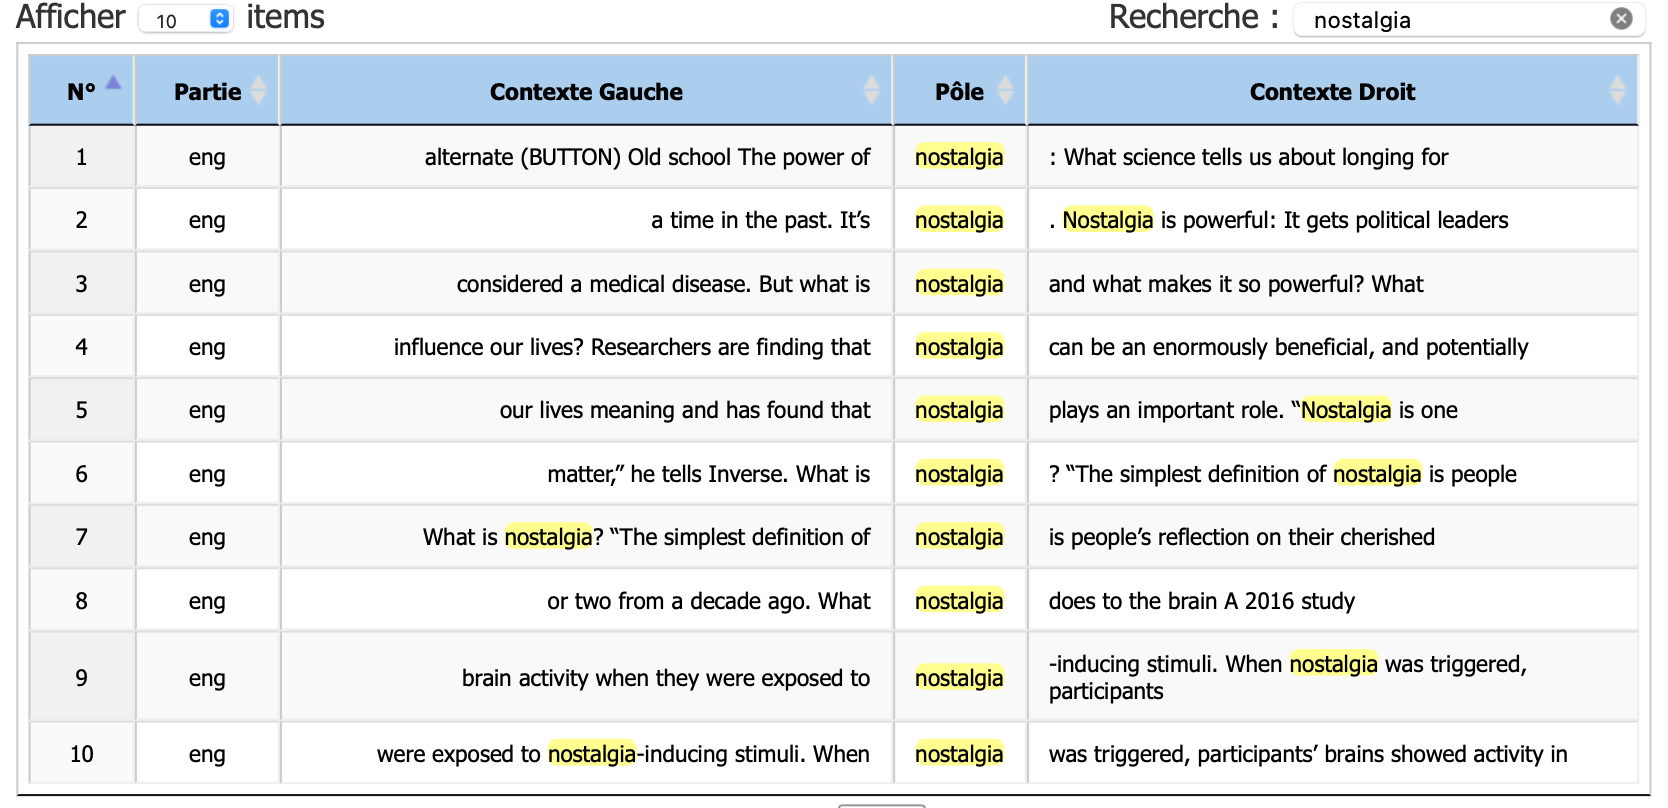Clear the nostalgia search field
The width and height of the screenshot is (1668, 808).
(1621, 19)
